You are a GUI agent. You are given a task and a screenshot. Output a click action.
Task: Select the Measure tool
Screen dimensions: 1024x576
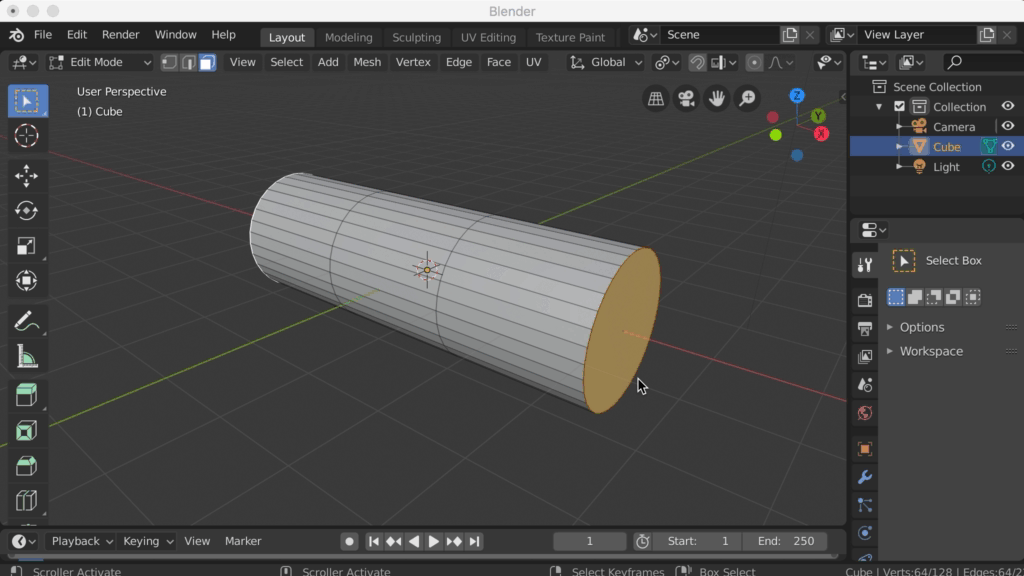coord(26,356)
